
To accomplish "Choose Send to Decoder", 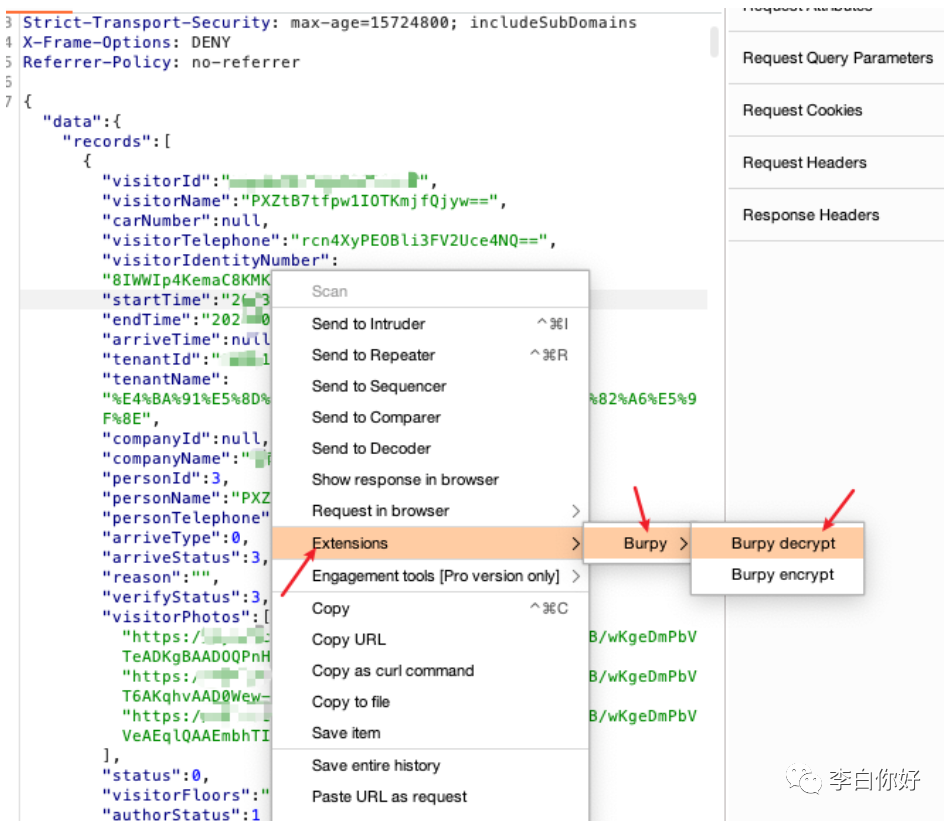I will (x=430, y=448).
